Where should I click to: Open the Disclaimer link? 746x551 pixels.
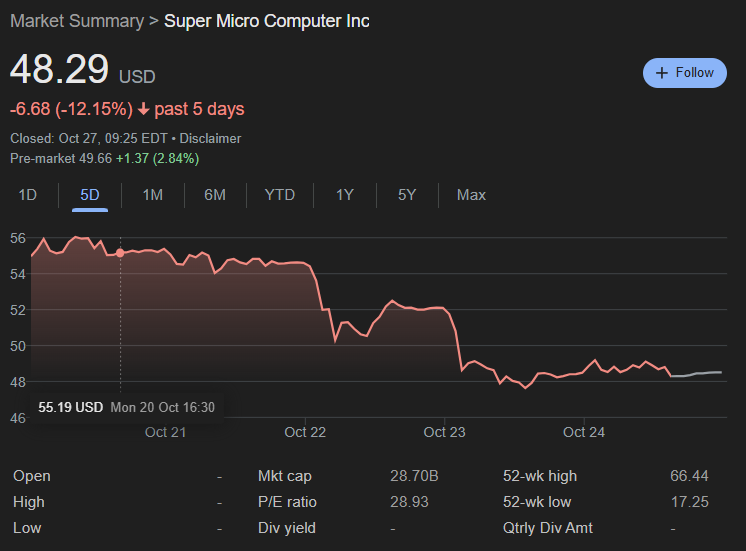pos(210,139)
